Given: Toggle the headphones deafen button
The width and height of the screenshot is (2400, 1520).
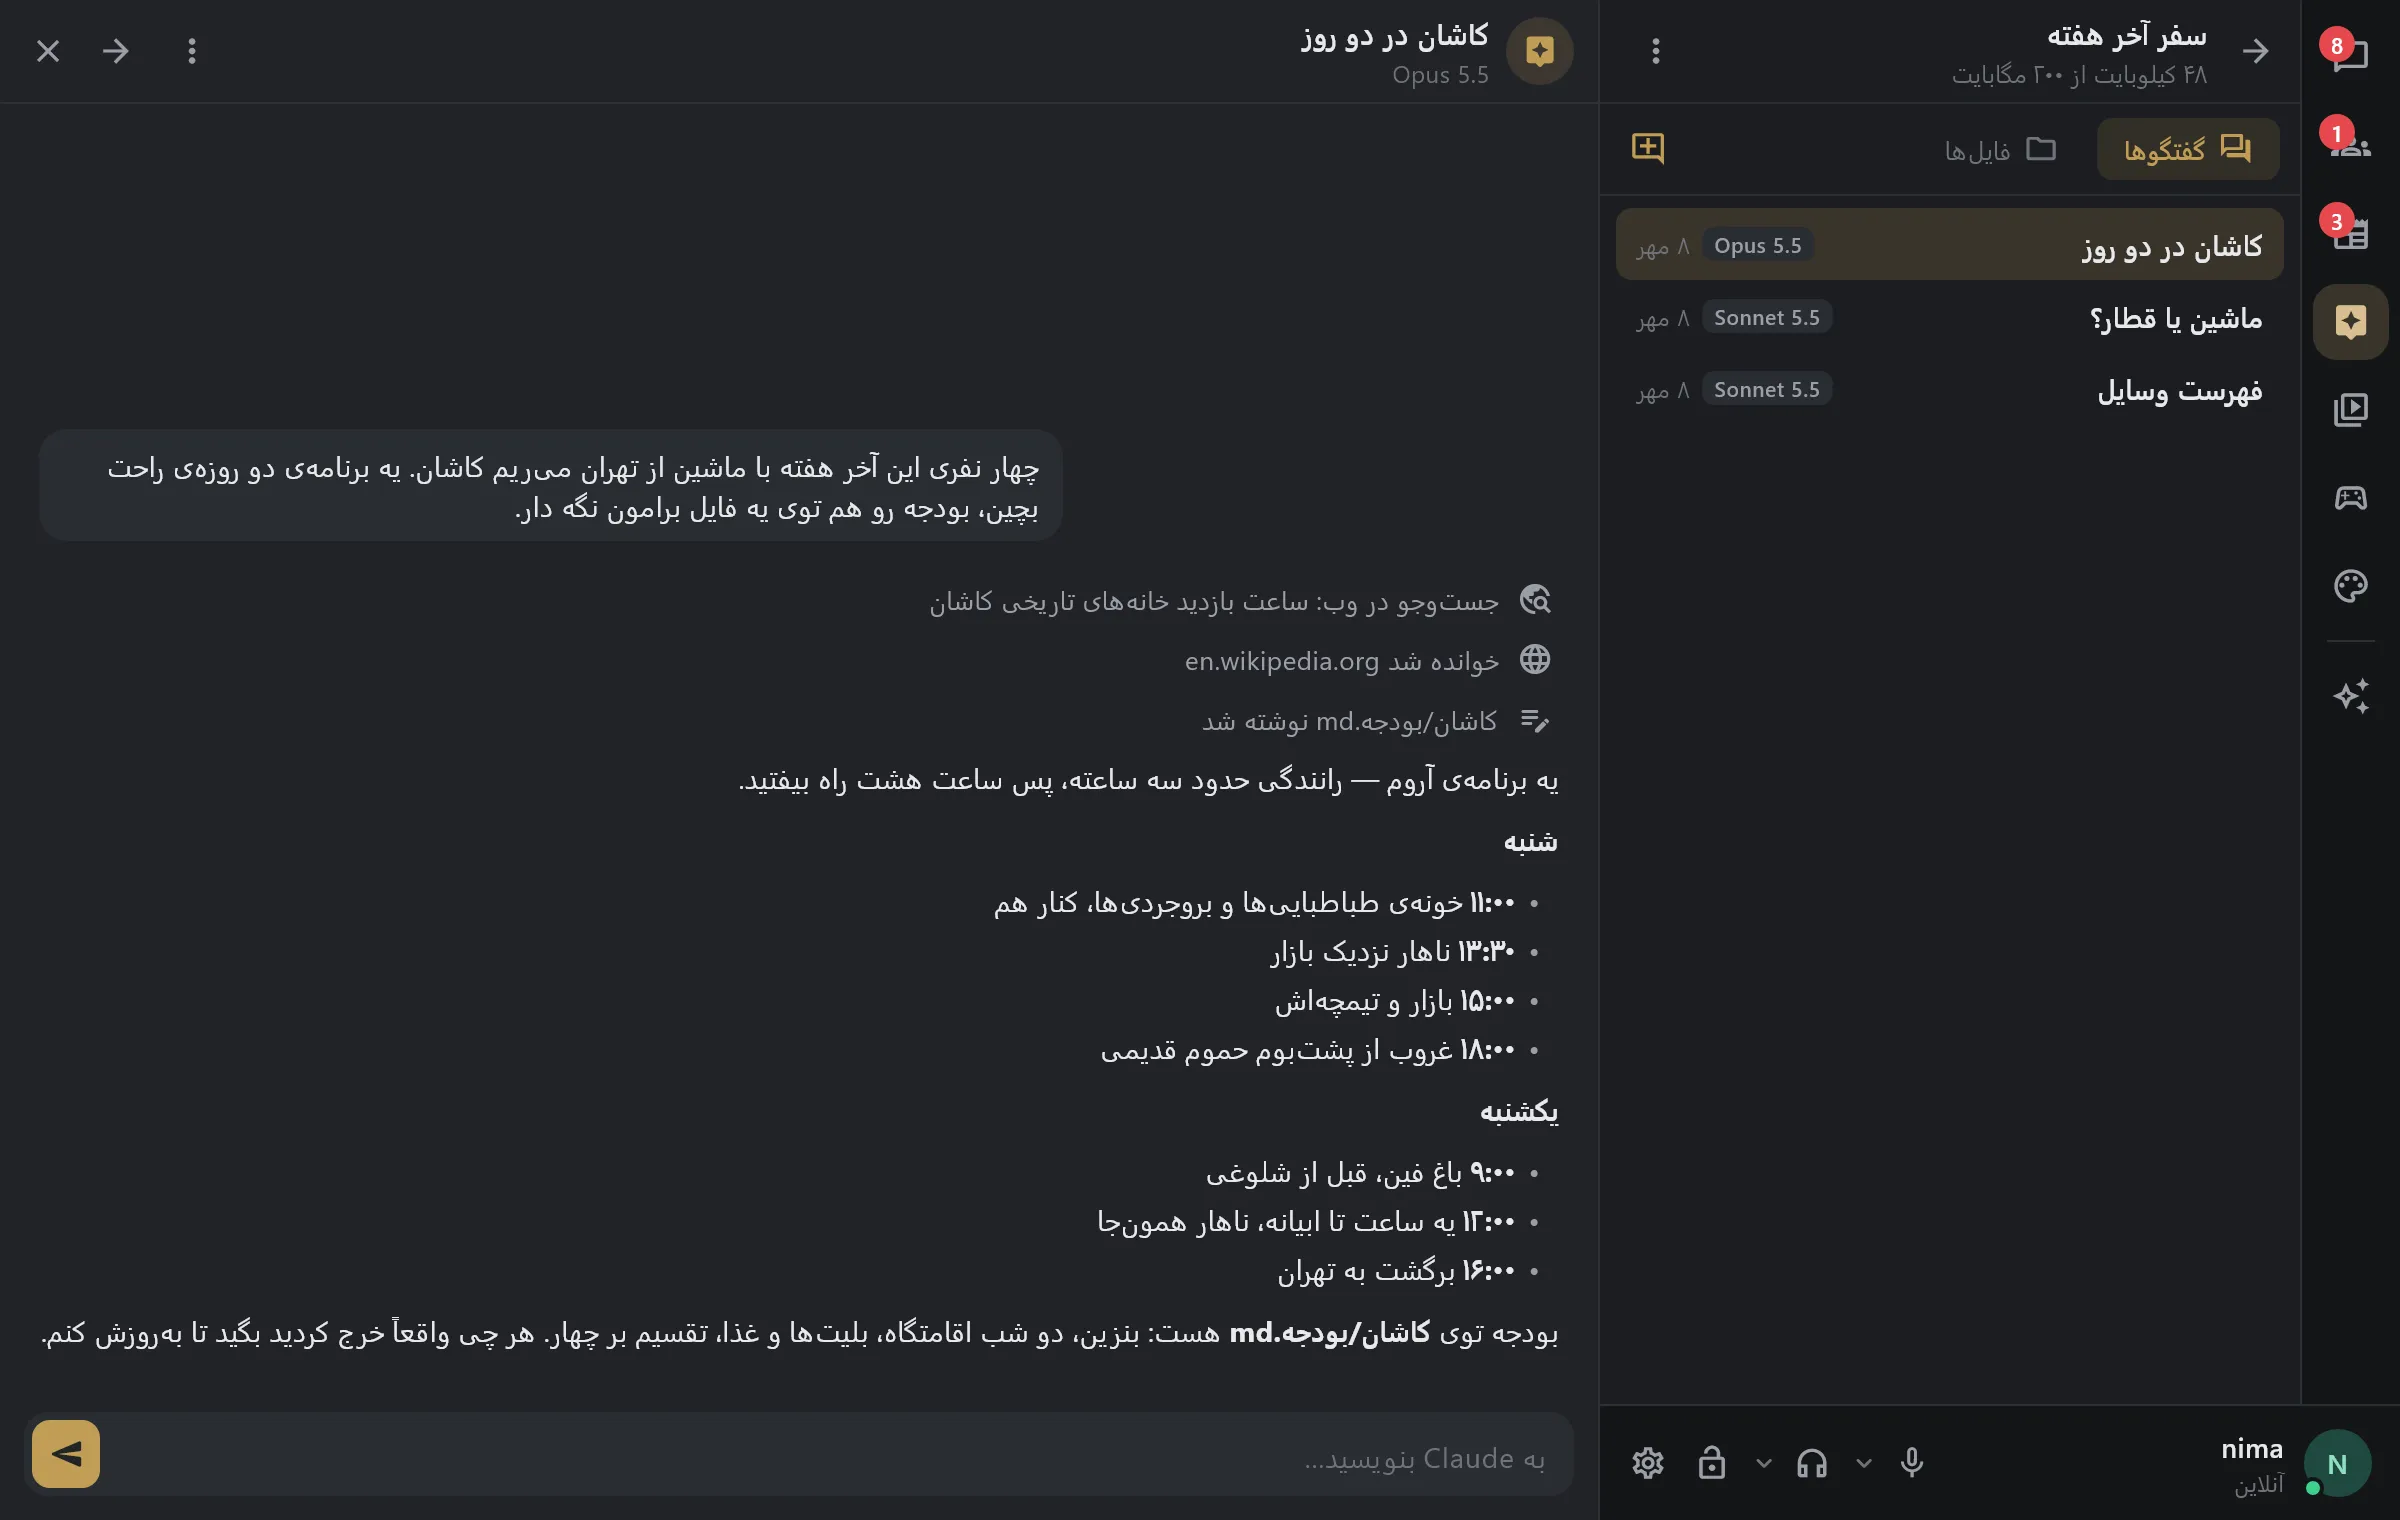Looking at the screenshot, I should pyautogui.click(x=1812, y=1463).
